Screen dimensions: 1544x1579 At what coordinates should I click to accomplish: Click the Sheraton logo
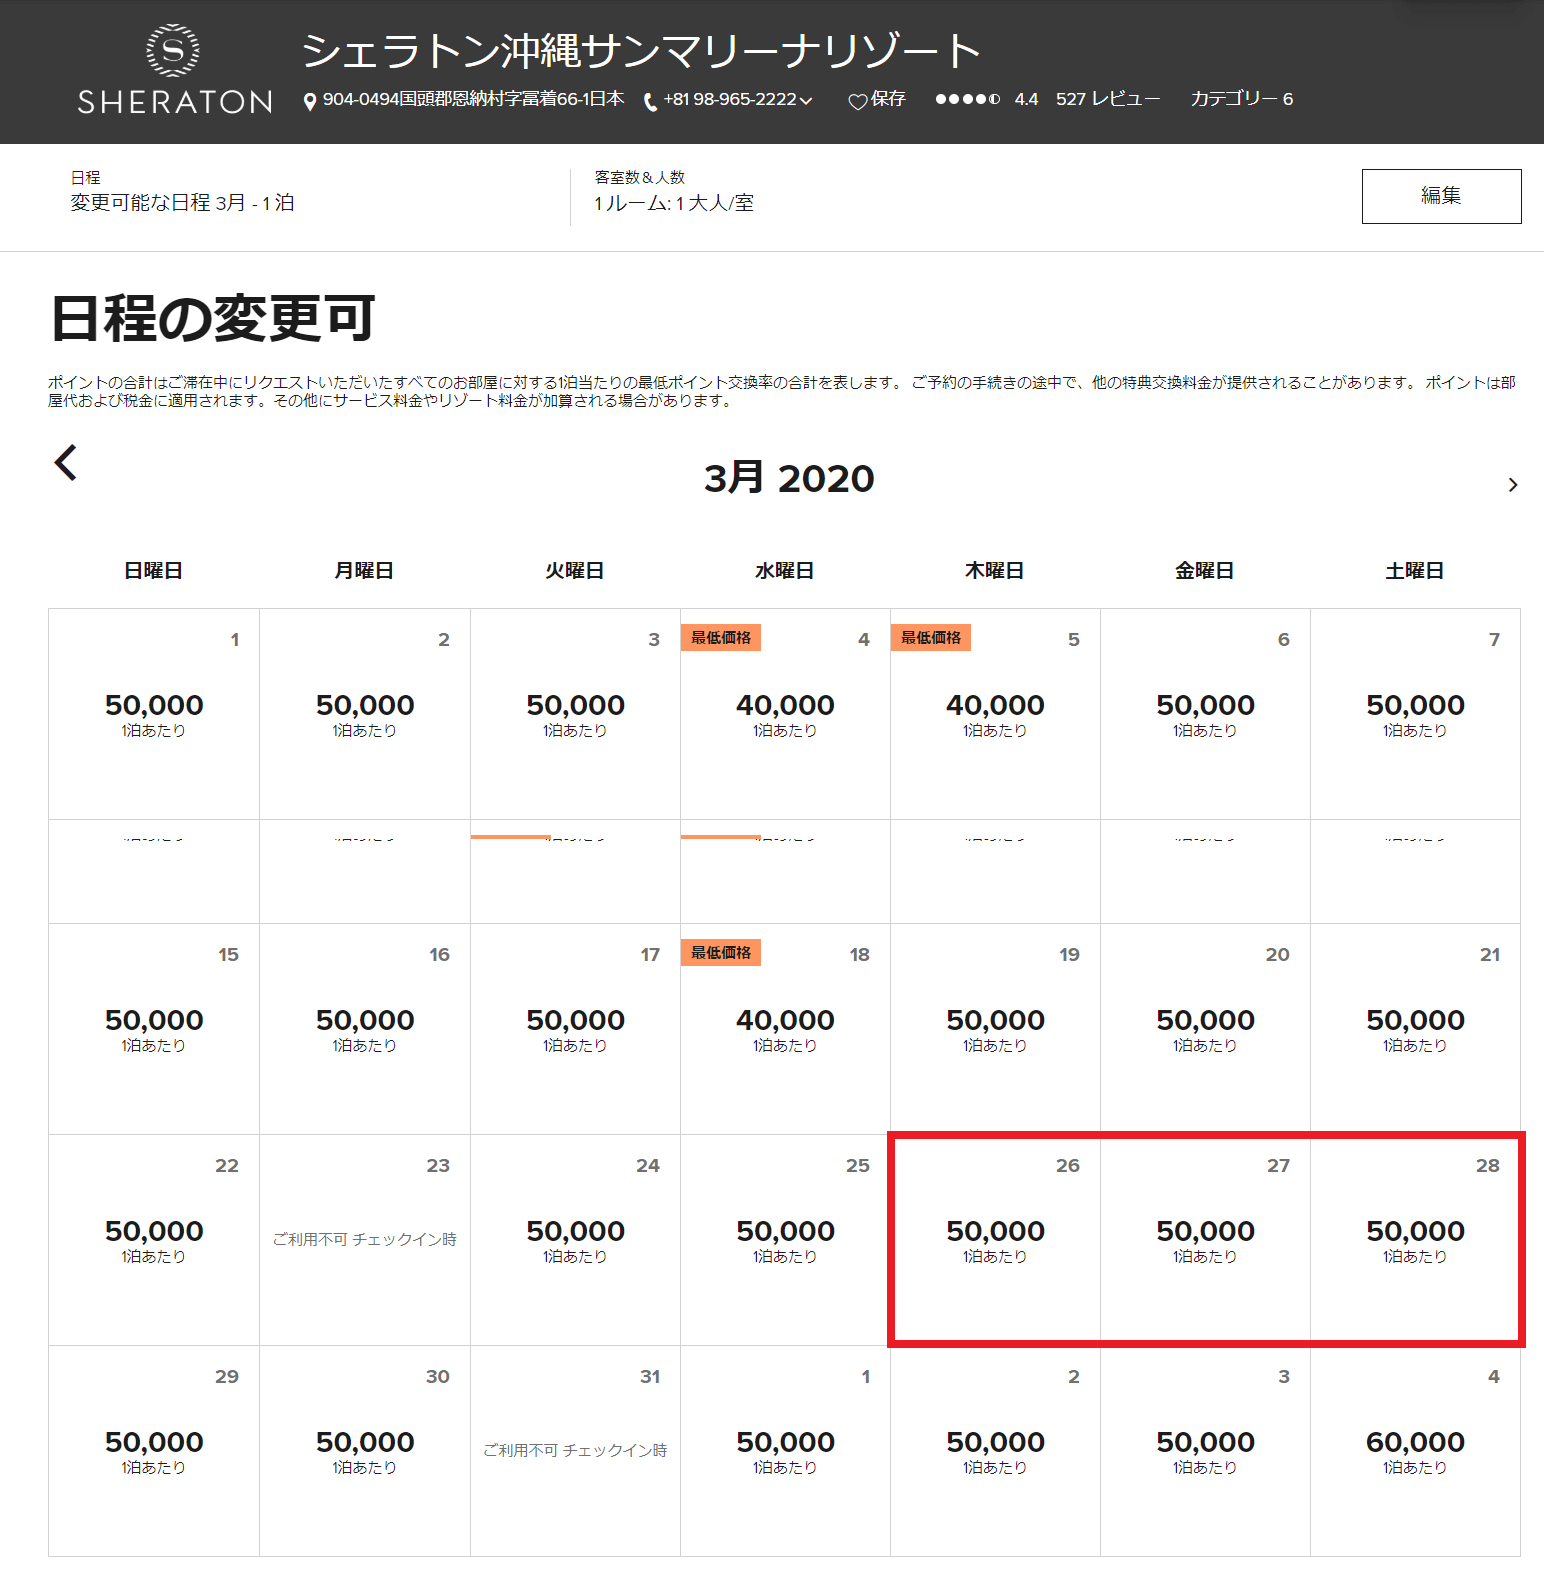(174, 71)
